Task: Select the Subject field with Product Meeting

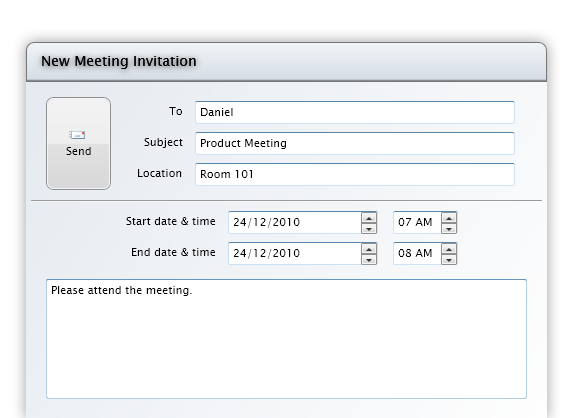Action: [355, 143]
